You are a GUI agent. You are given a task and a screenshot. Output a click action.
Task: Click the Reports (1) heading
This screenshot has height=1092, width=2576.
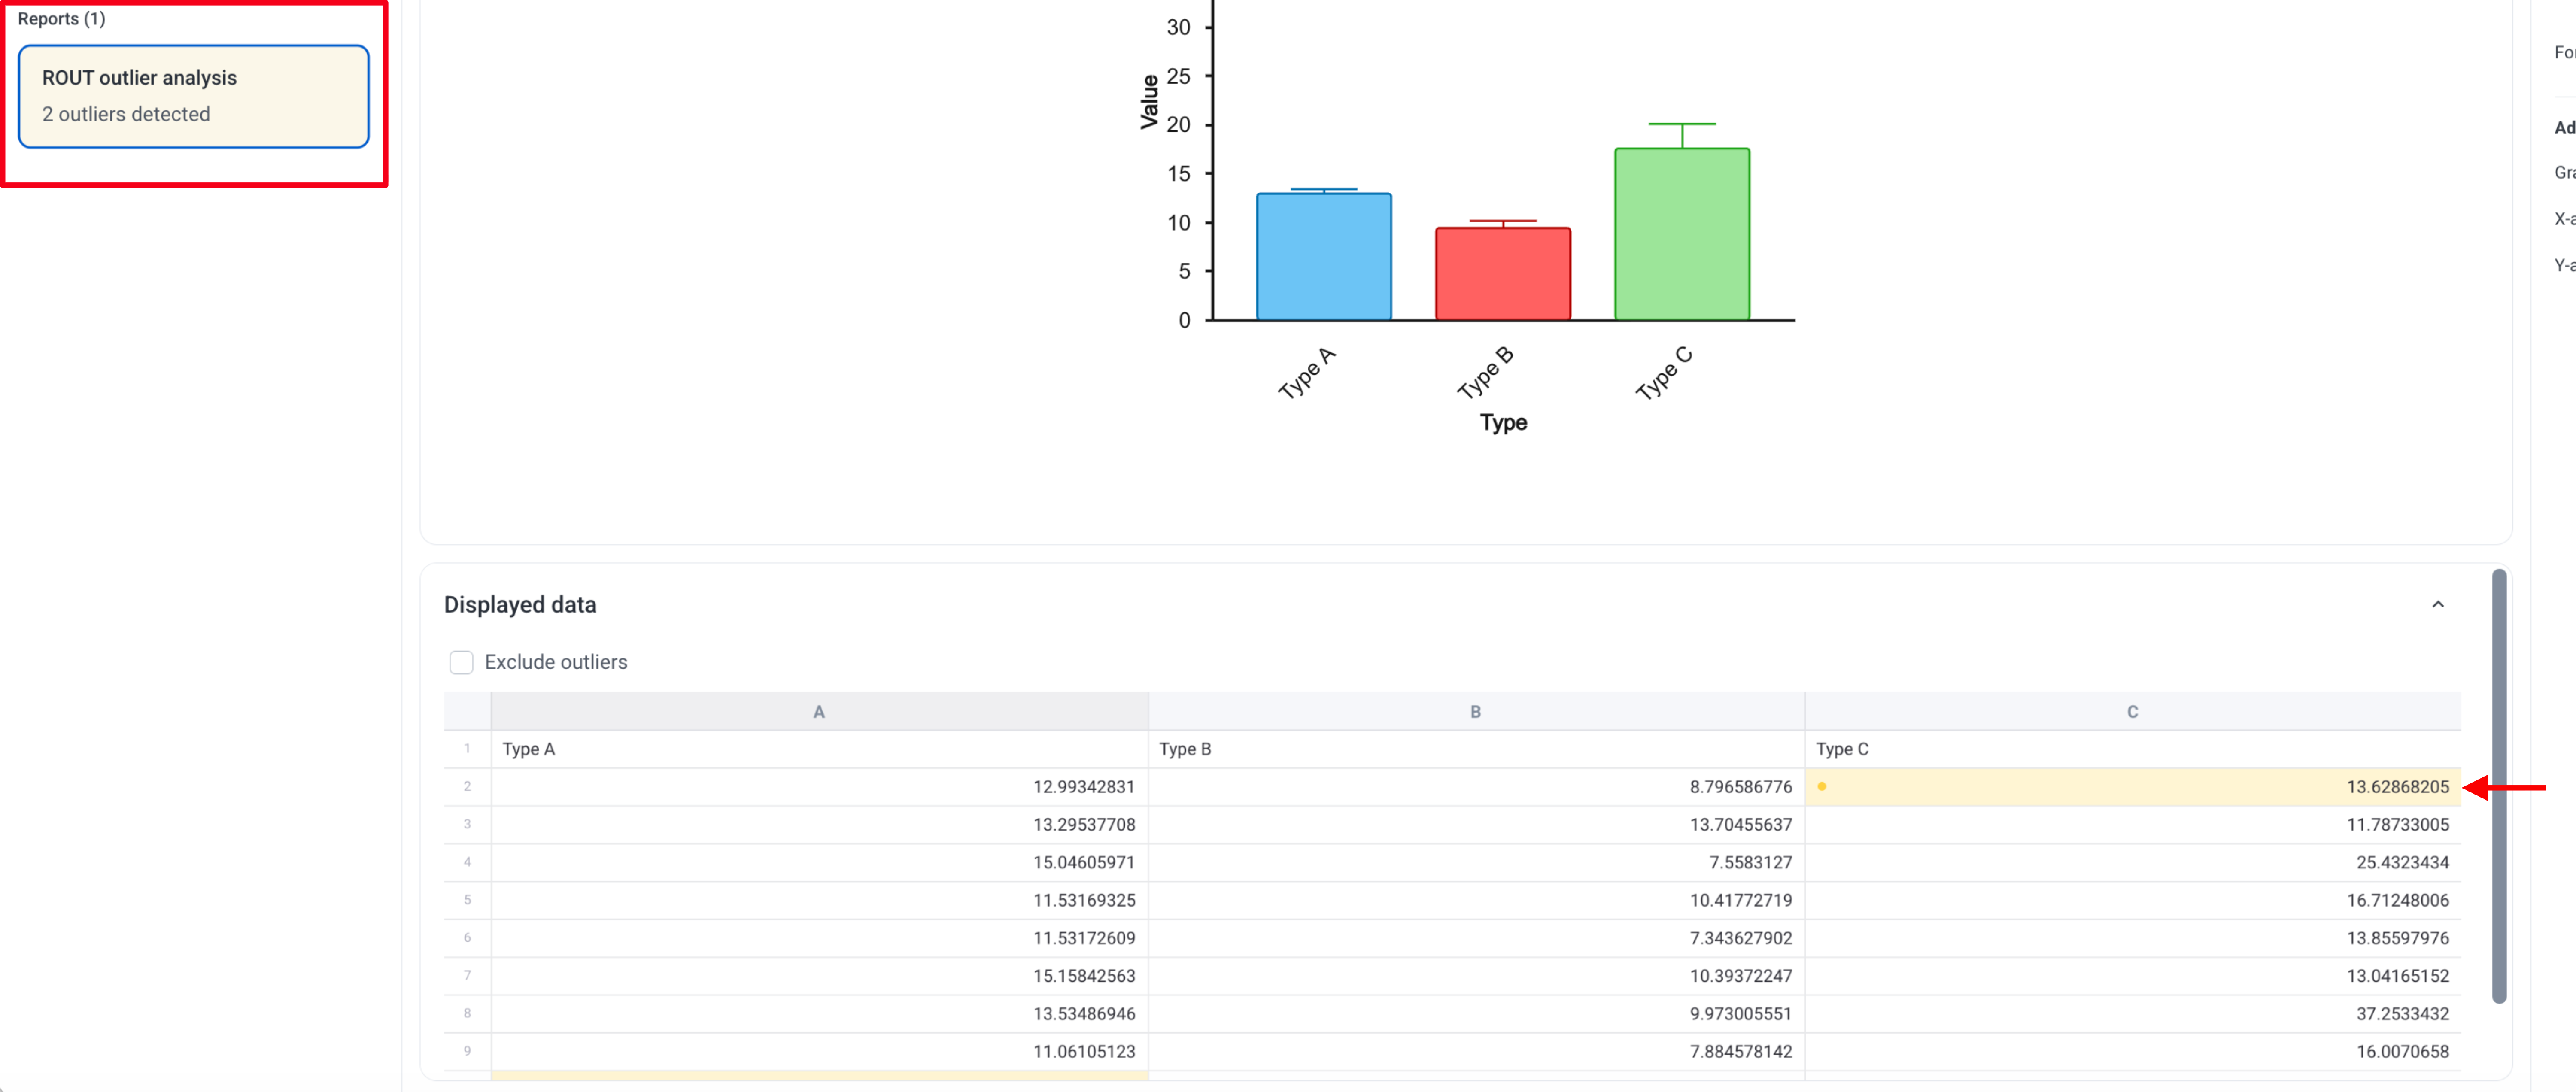point(61,19)
